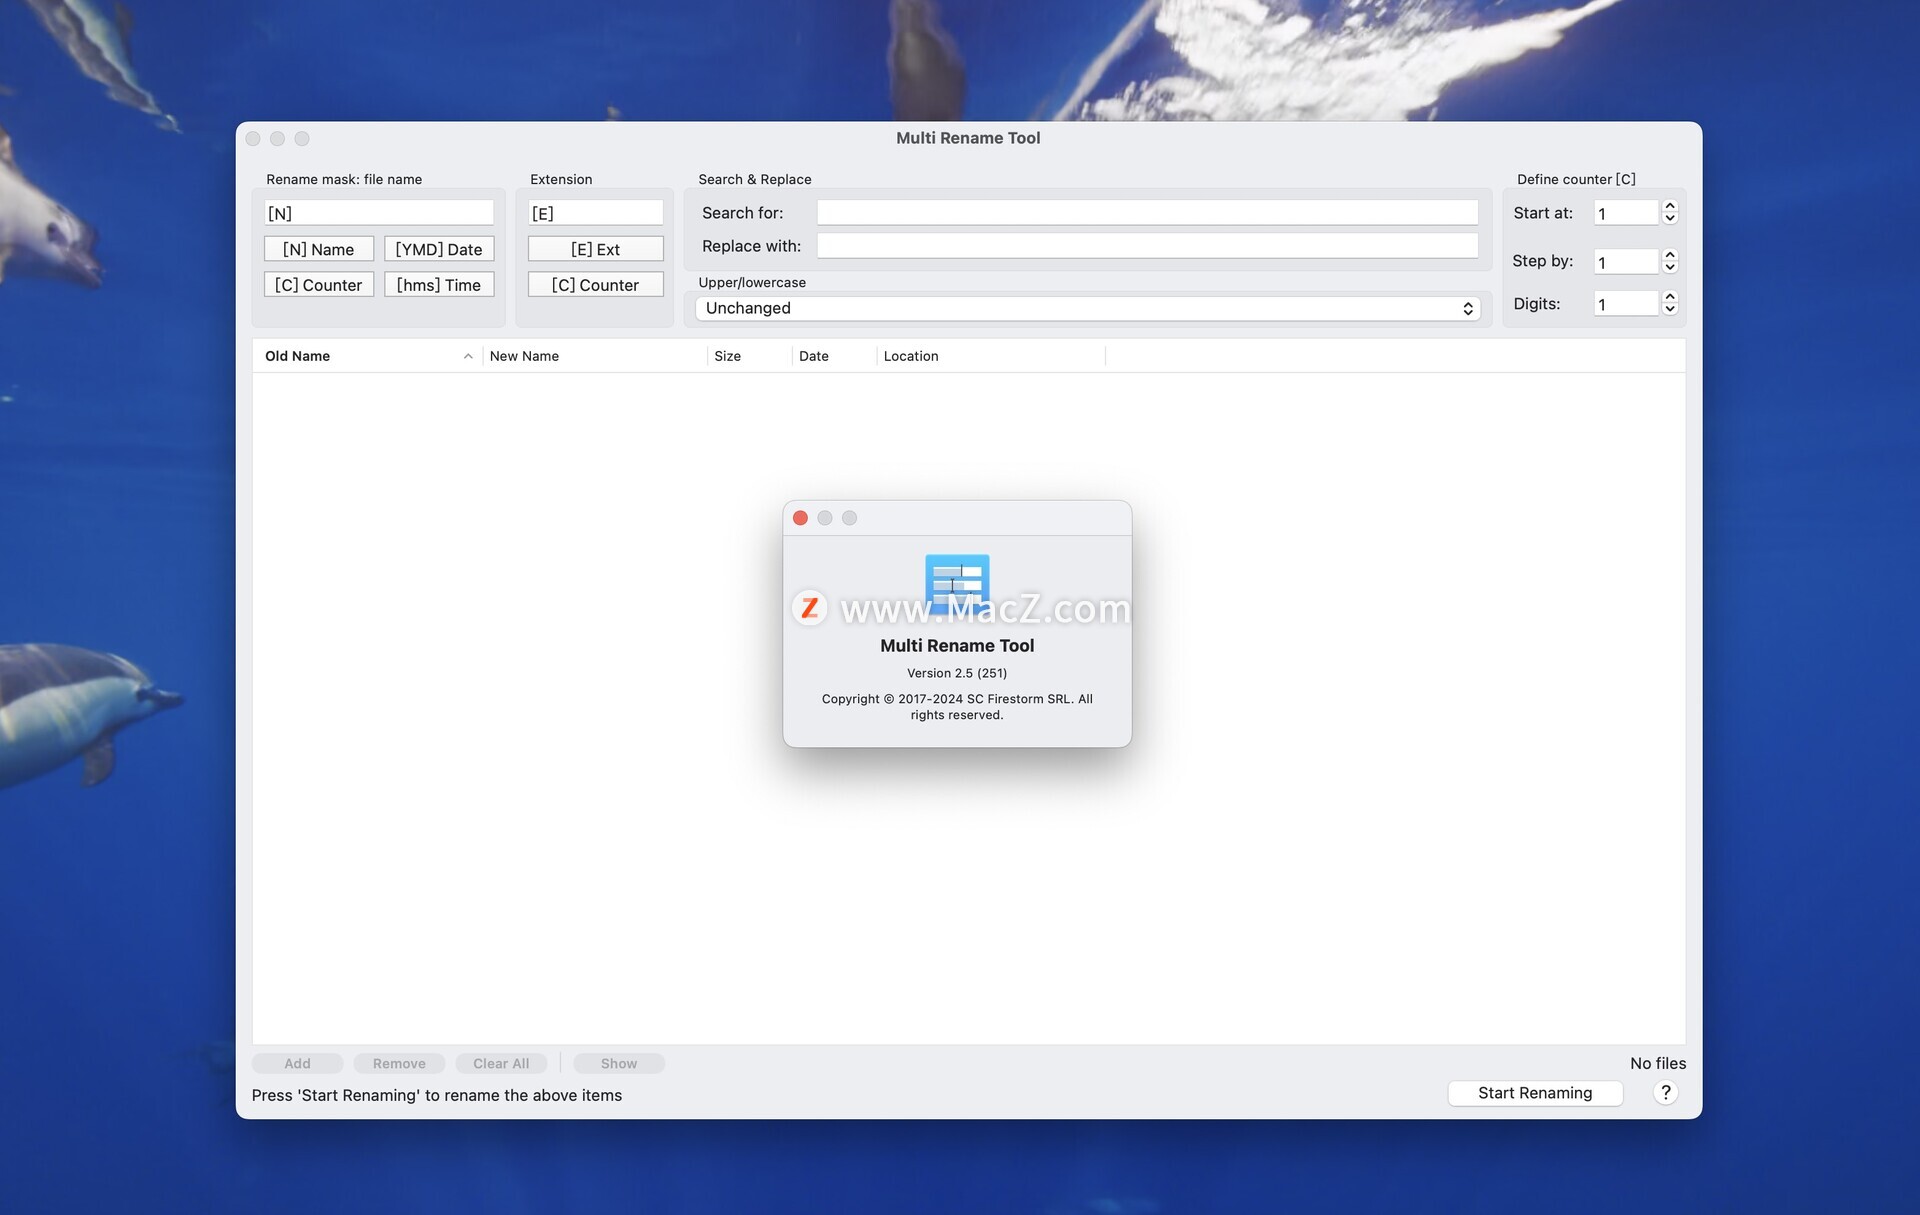Click the Multi Rename Tool About dialog name
Screen dimensions: 1920x1215
[x=957, y=646]
